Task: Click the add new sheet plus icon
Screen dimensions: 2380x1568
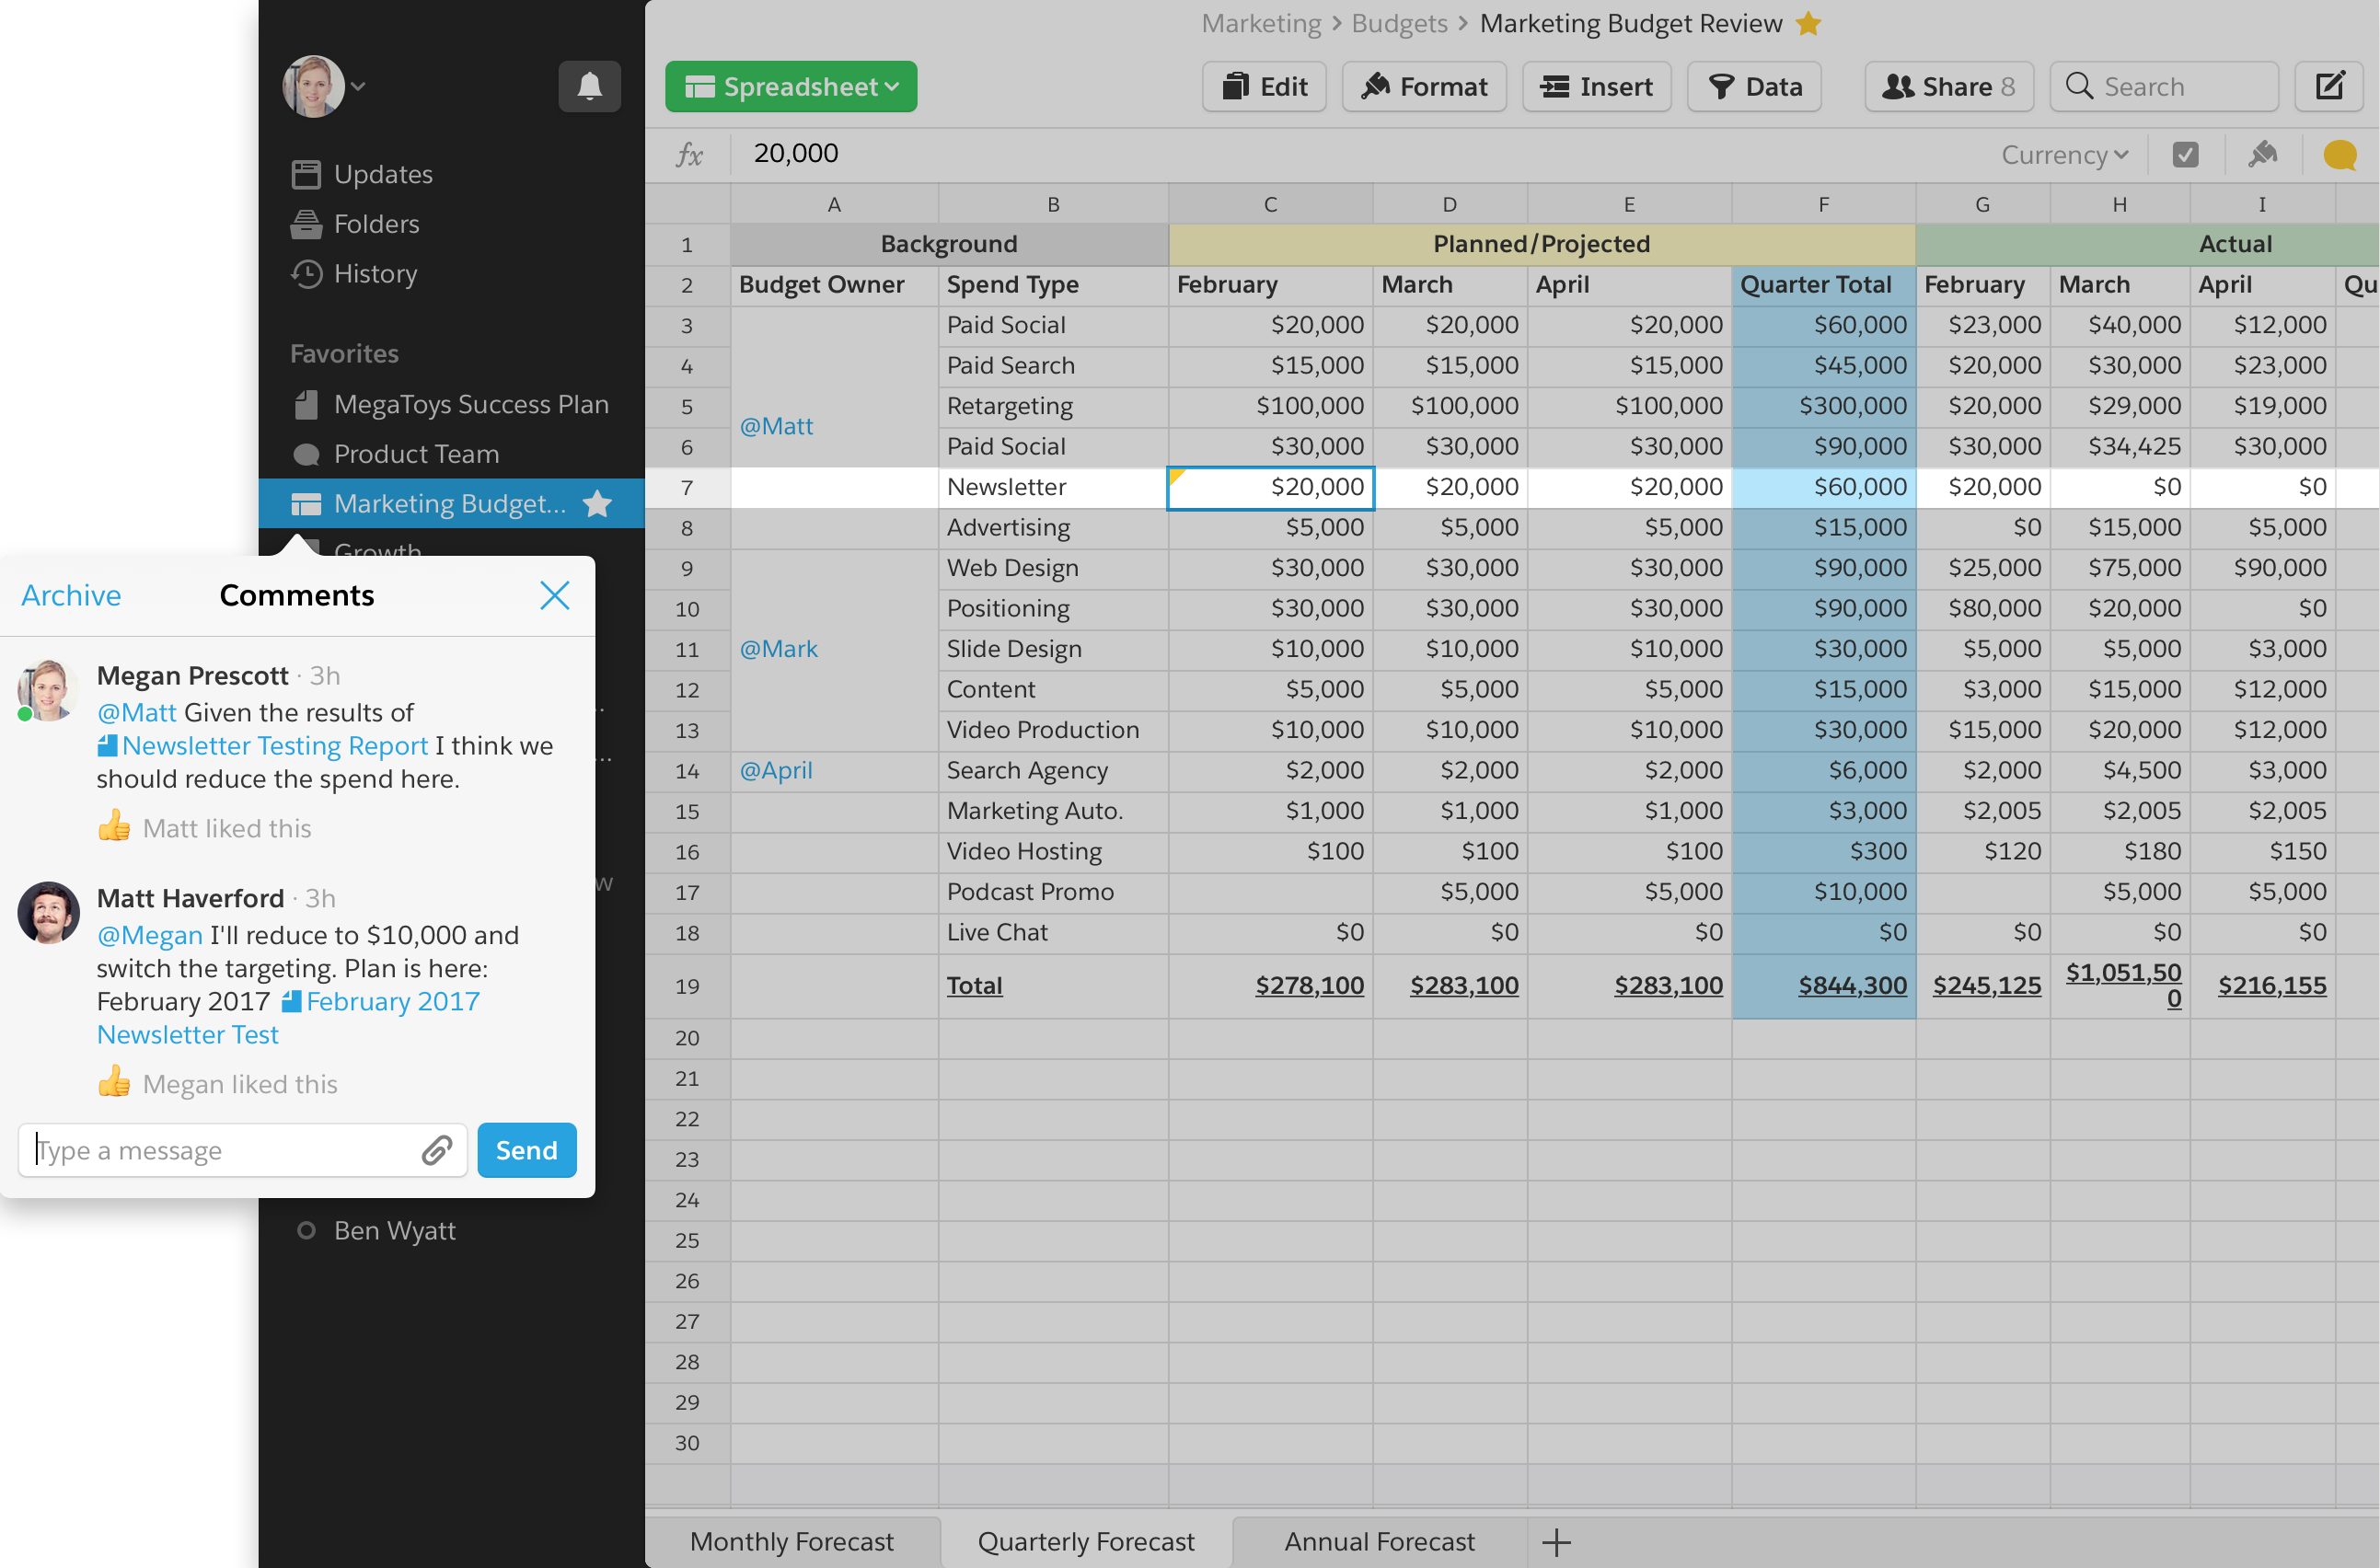Action: (1556, 1542)
